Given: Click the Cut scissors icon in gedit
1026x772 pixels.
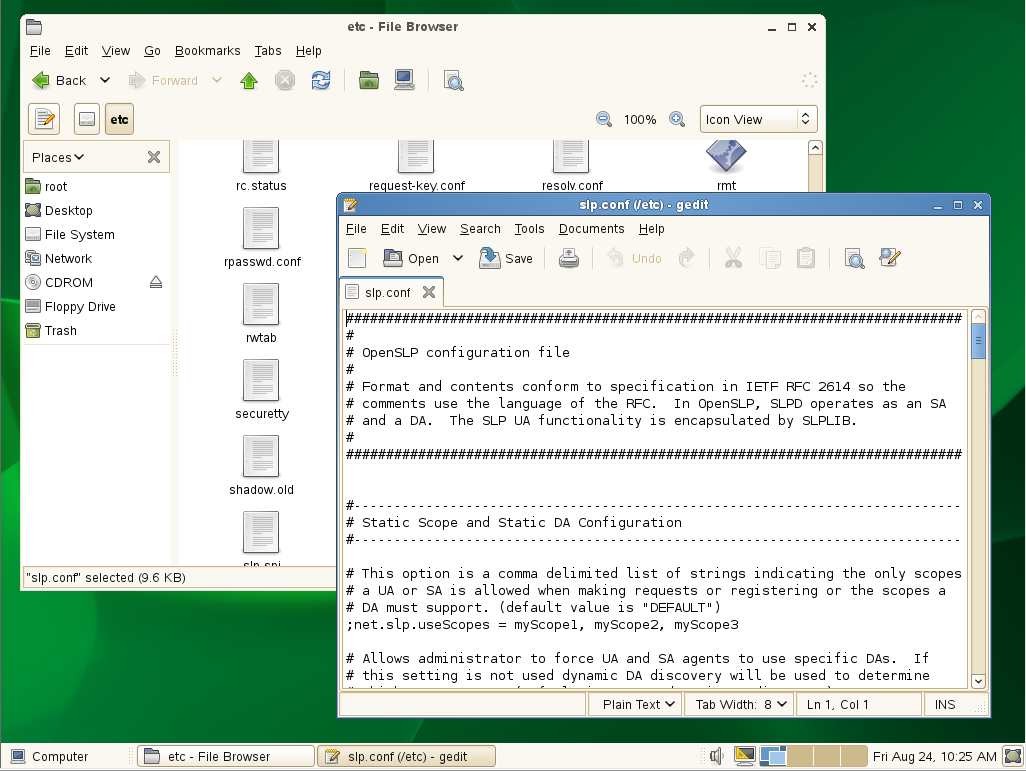Looking at the screenshot, I should click(x=733, y=258).
